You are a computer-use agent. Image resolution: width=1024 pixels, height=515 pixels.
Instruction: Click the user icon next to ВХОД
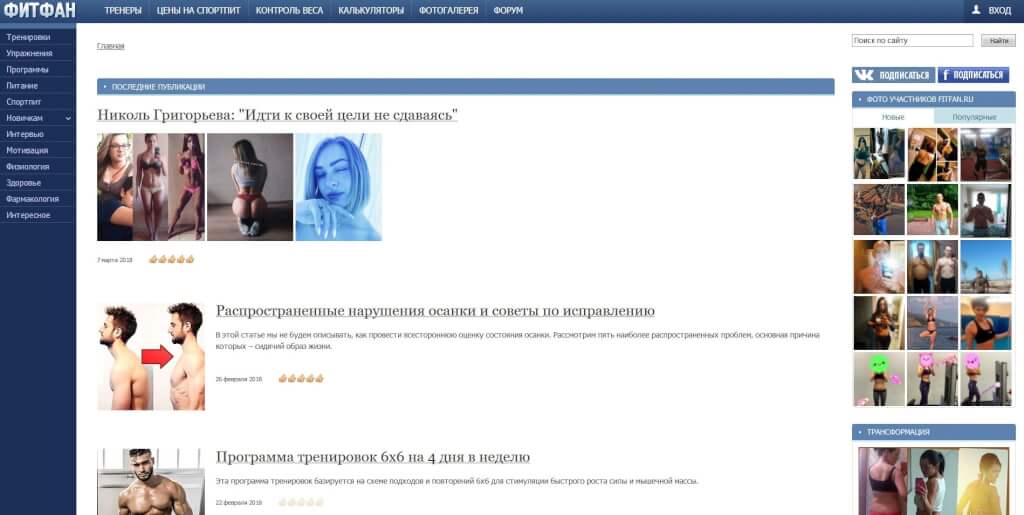coord(976,10)
